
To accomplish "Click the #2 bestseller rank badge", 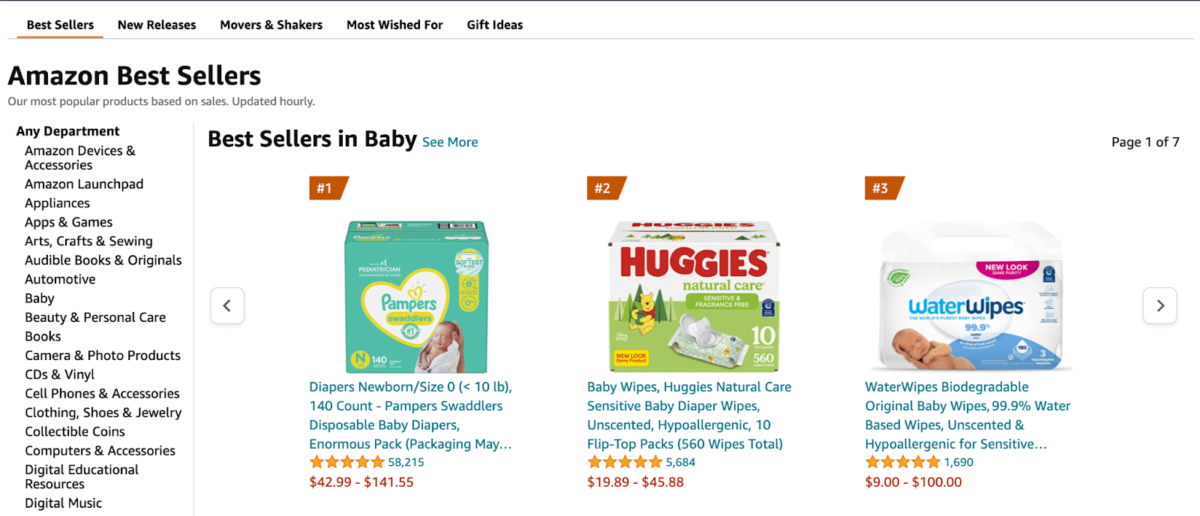I will click(x=605, y=188).
